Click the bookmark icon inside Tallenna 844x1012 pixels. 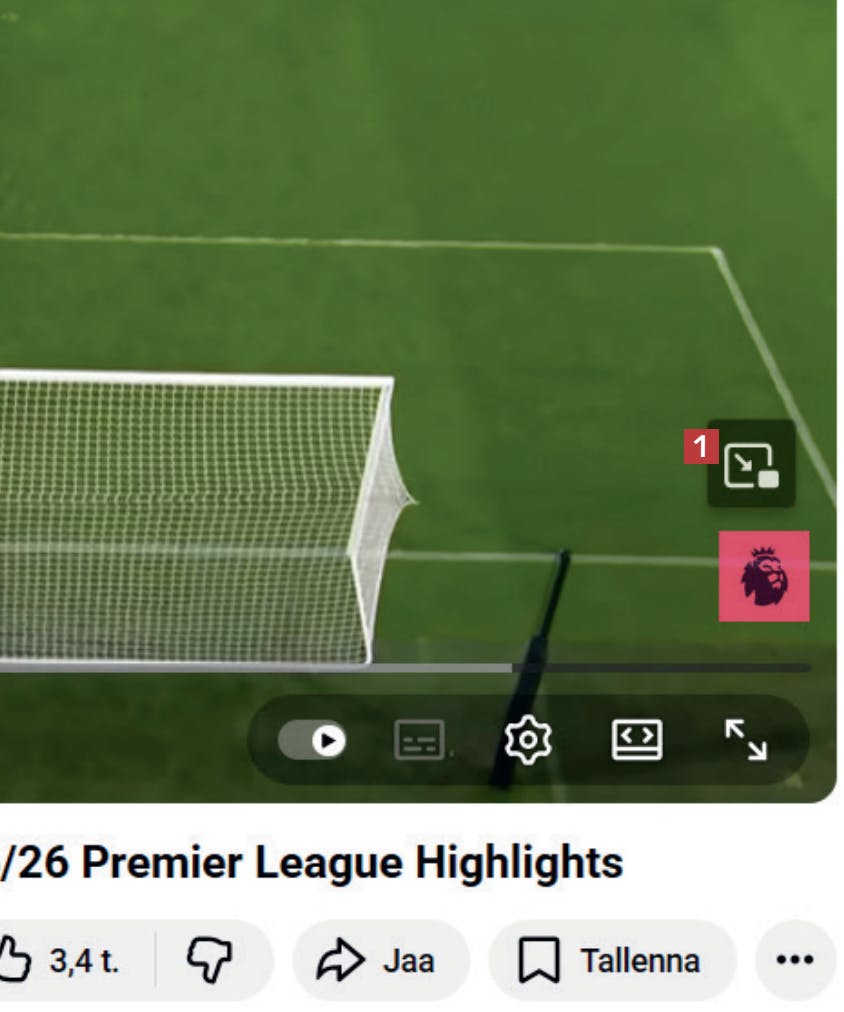(x=539, y=960)
